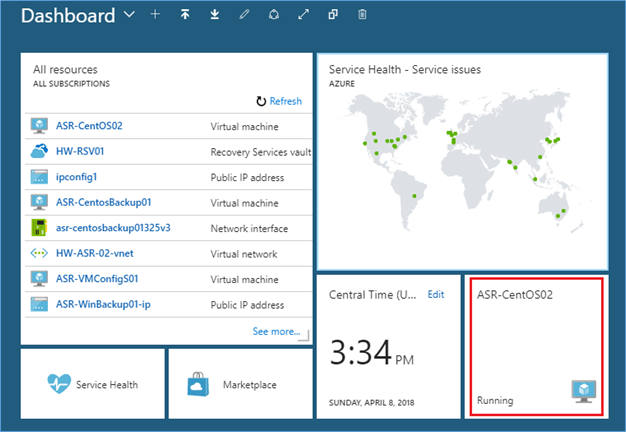The height and width of the screenshot is (432, 626).
Task: Click the ASR-CentOS02 virtual machine row icon
Action: (x=39, y=126)
